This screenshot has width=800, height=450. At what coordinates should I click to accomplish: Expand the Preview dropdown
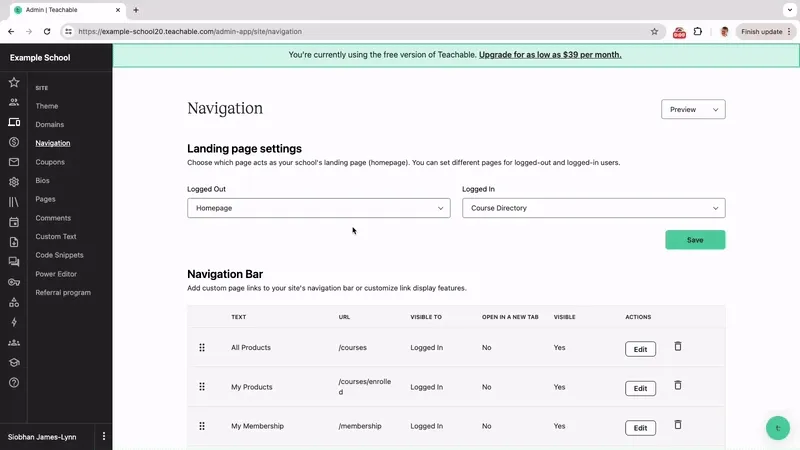click(693, 109)
